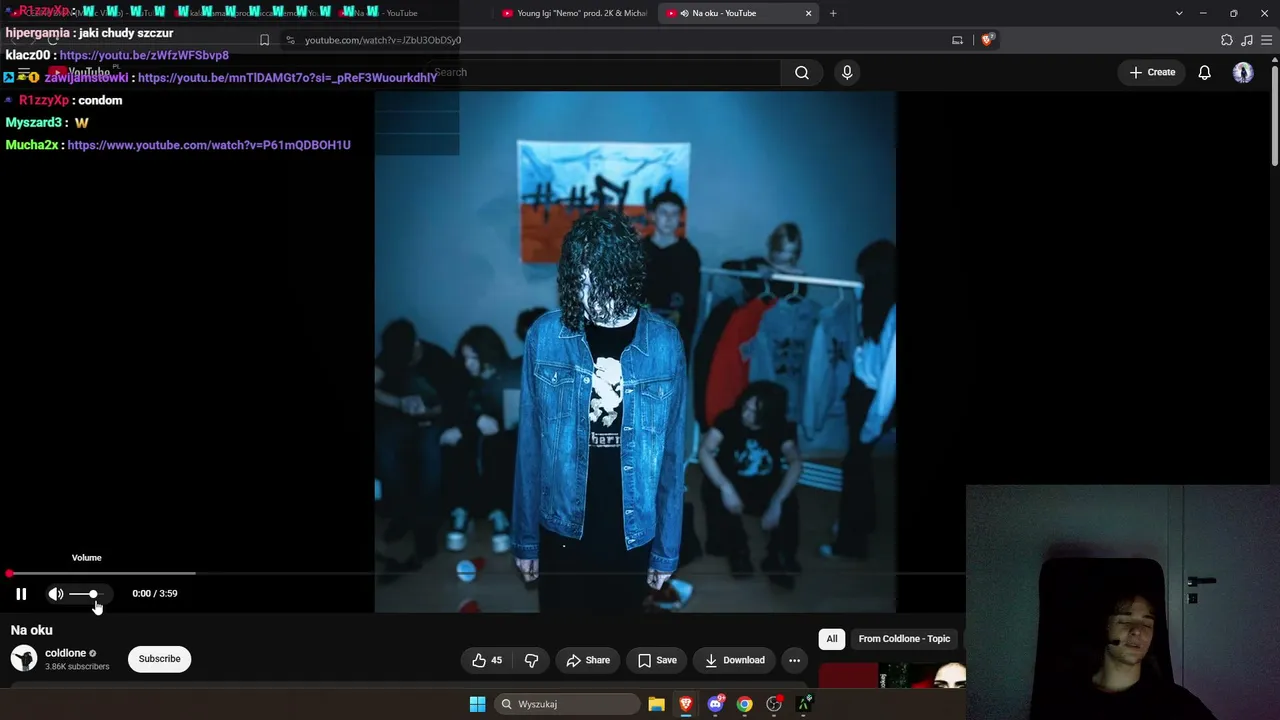This screenshot has width=1280, height=720.
Task: Open the coldlone channel name link
Action: [66, 653]
